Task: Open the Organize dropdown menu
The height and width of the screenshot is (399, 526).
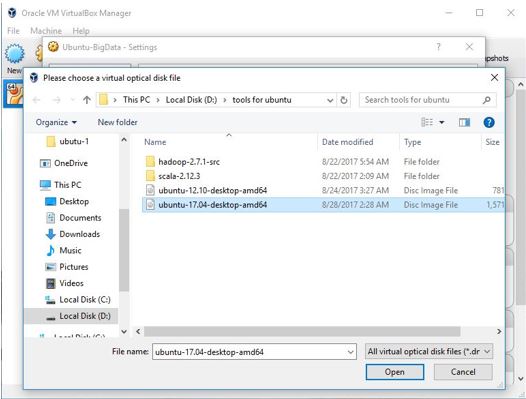Action: [56, 122]
